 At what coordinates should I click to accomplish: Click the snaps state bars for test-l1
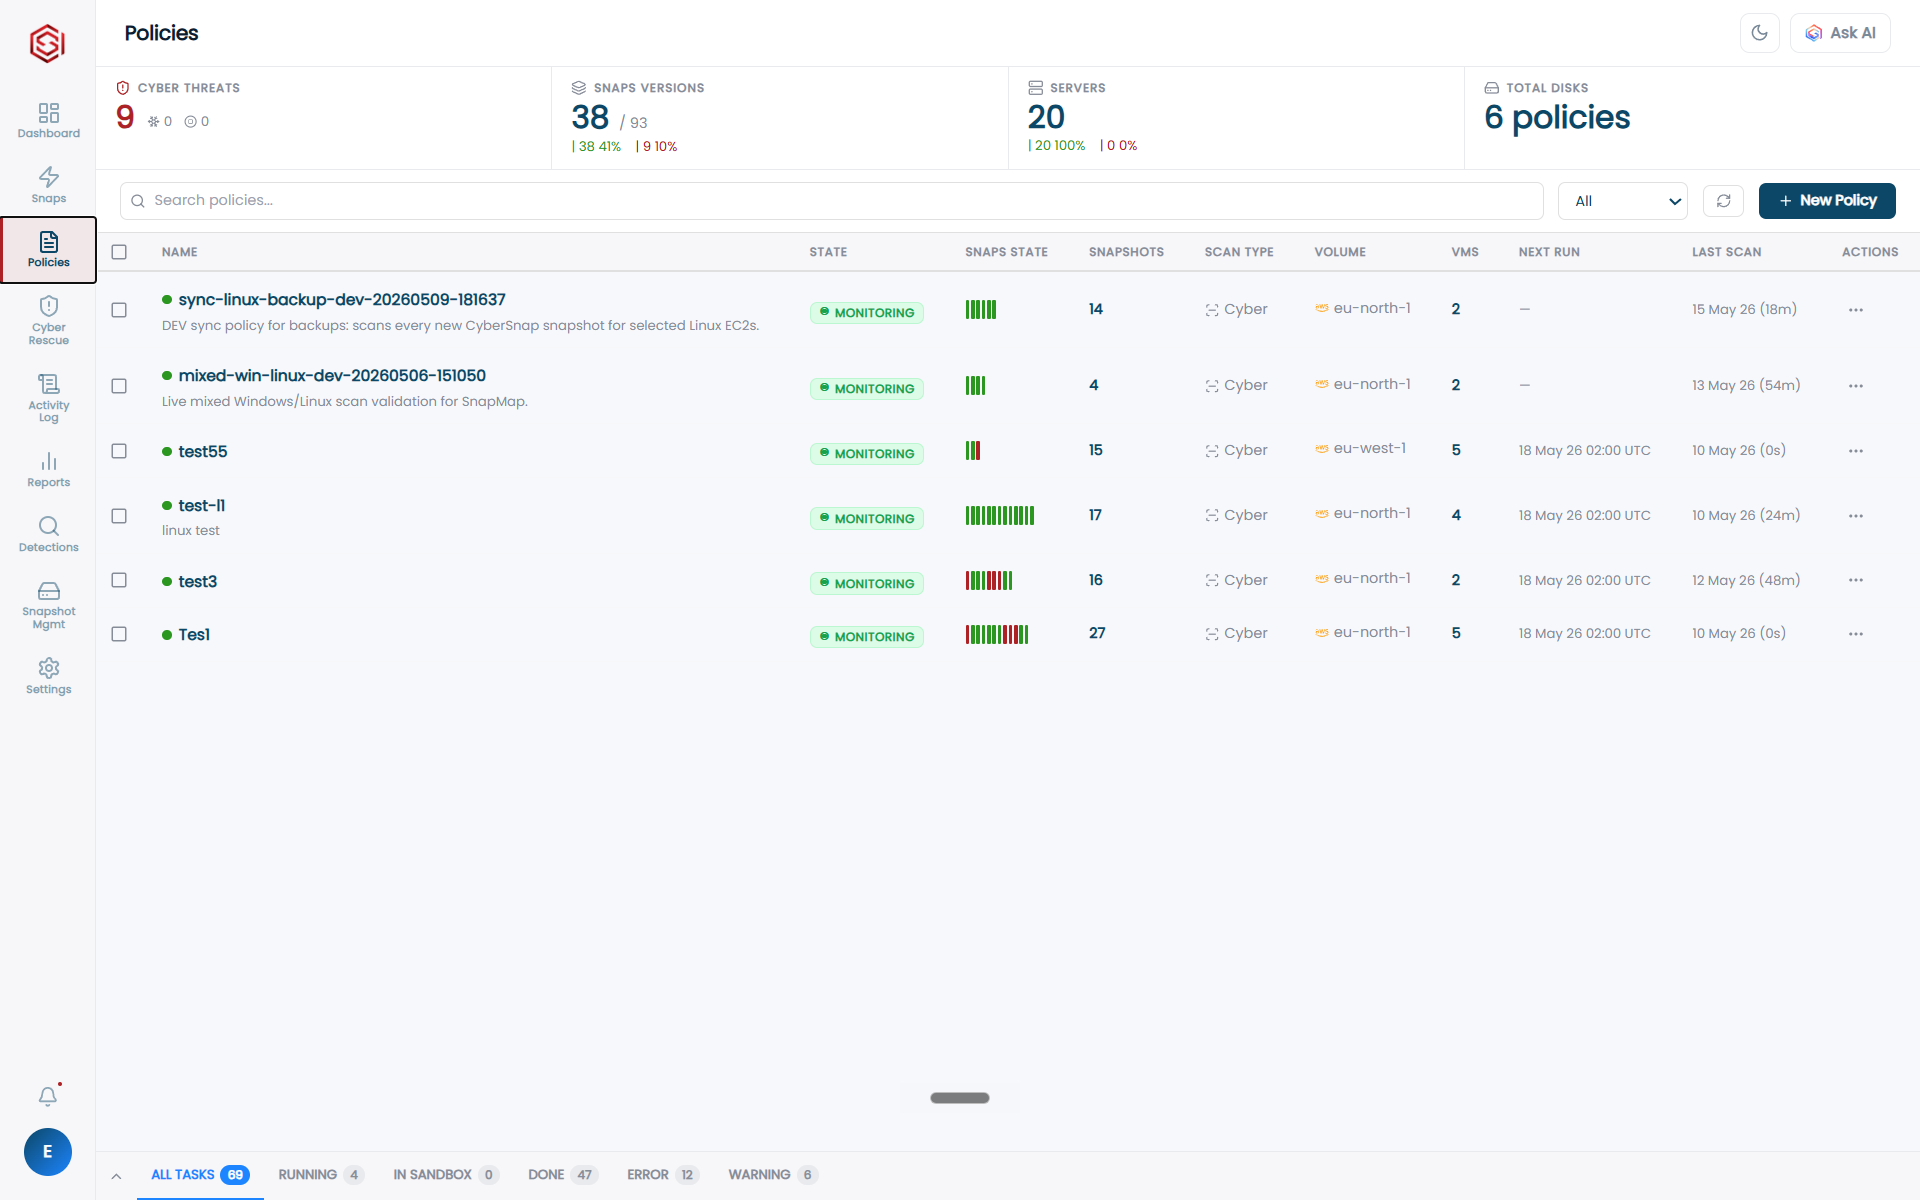(1000, 516)
